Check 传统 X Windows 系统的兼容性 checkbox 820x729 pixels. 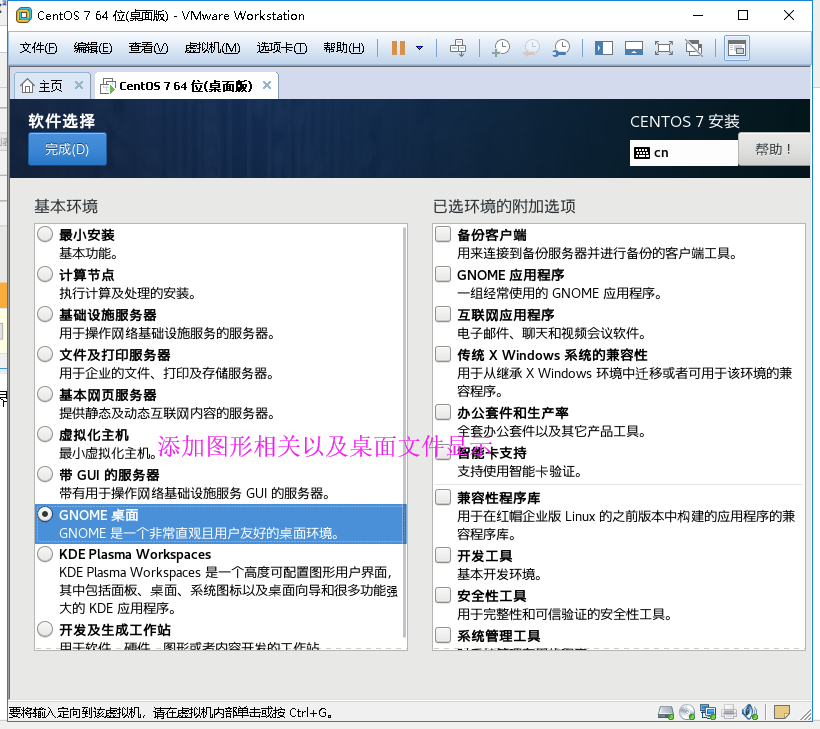(443, 354)
